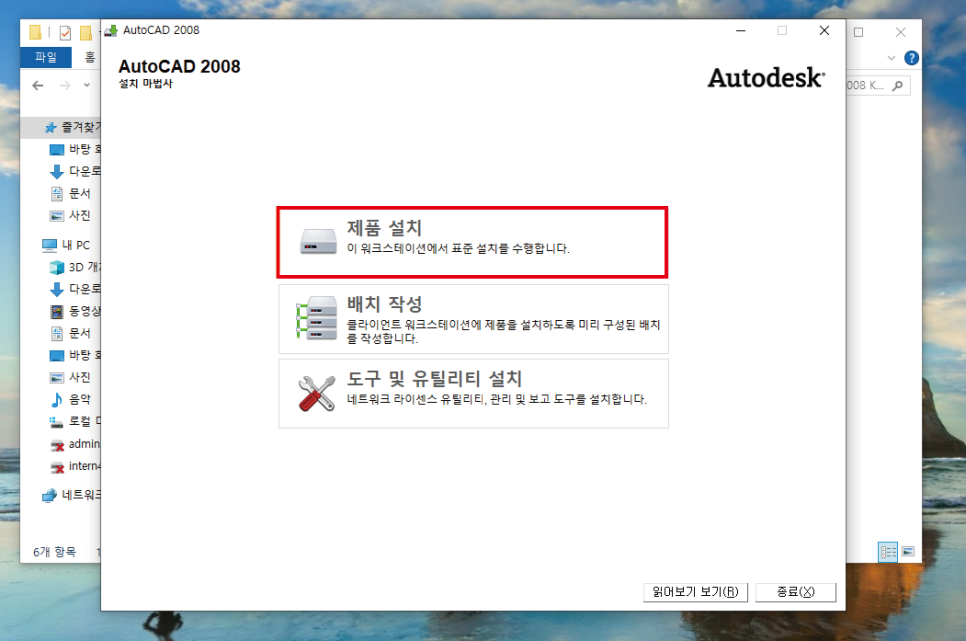This screenshot has width=966, height=641.
Task: Go forward in File Explorer
Action: 65,85
